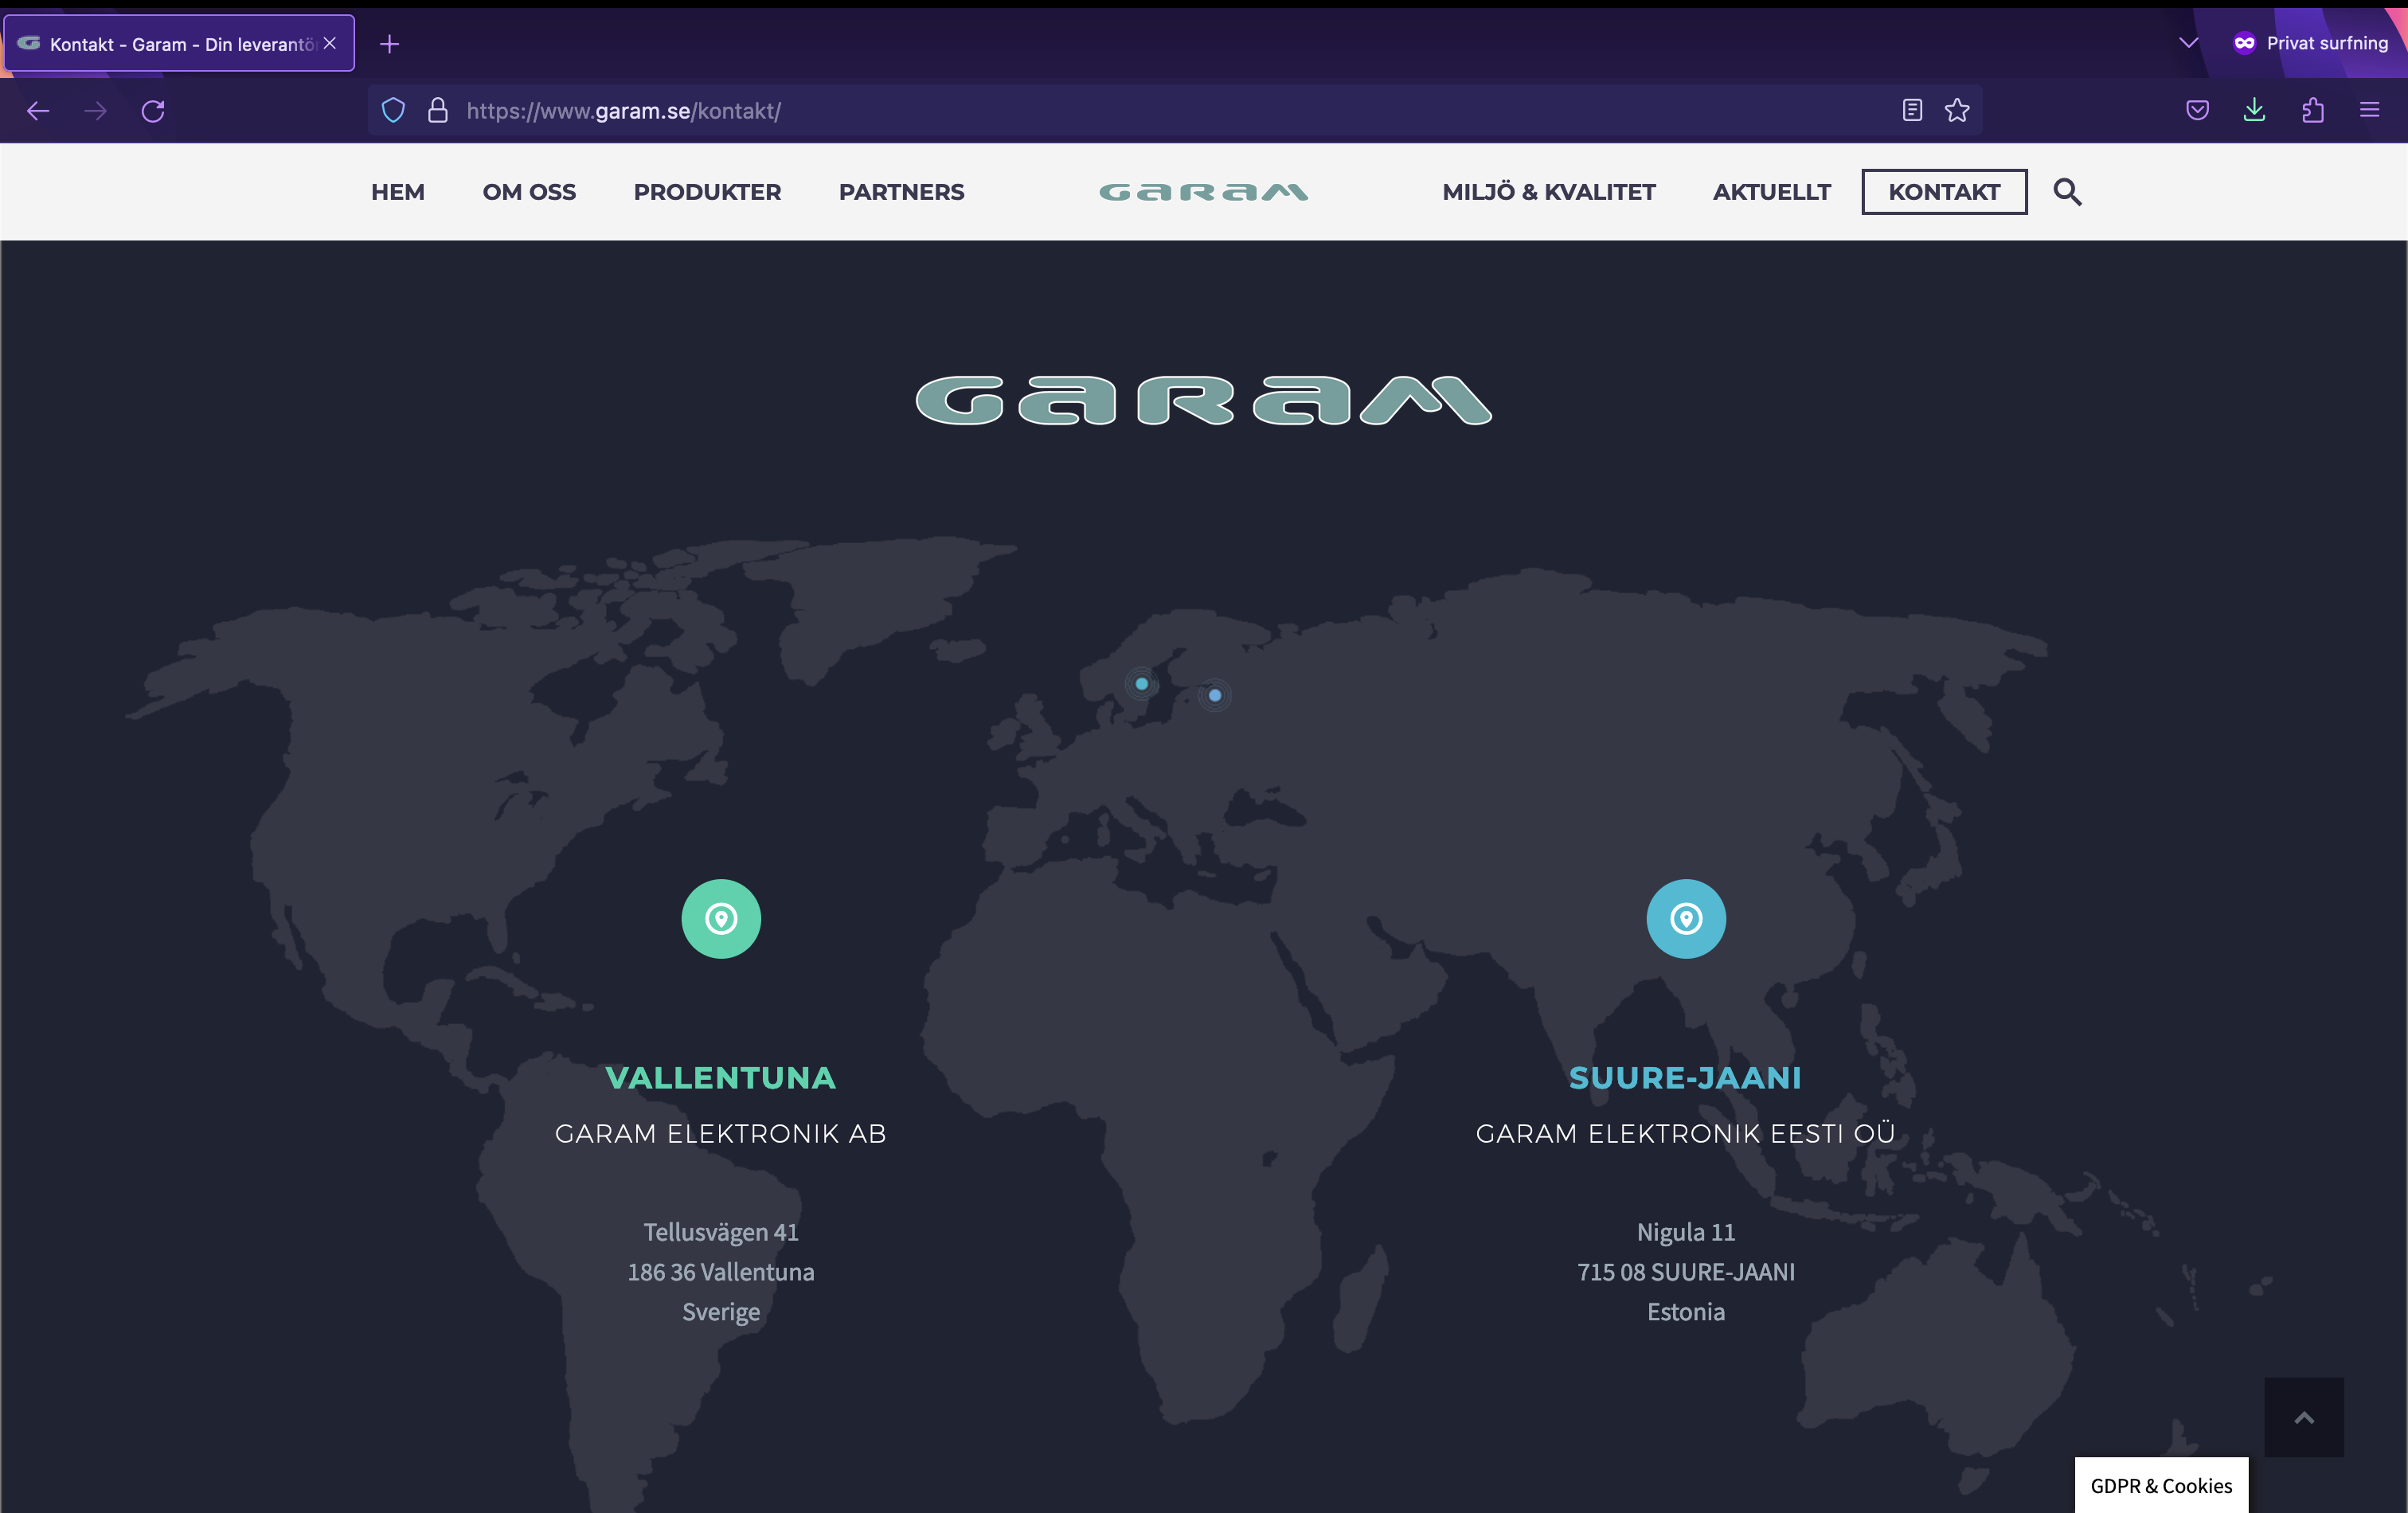This screenshot has width=2408, height=1513.
Task: Click the green Vallentuna location pin
Action: [x=721, y=919]
